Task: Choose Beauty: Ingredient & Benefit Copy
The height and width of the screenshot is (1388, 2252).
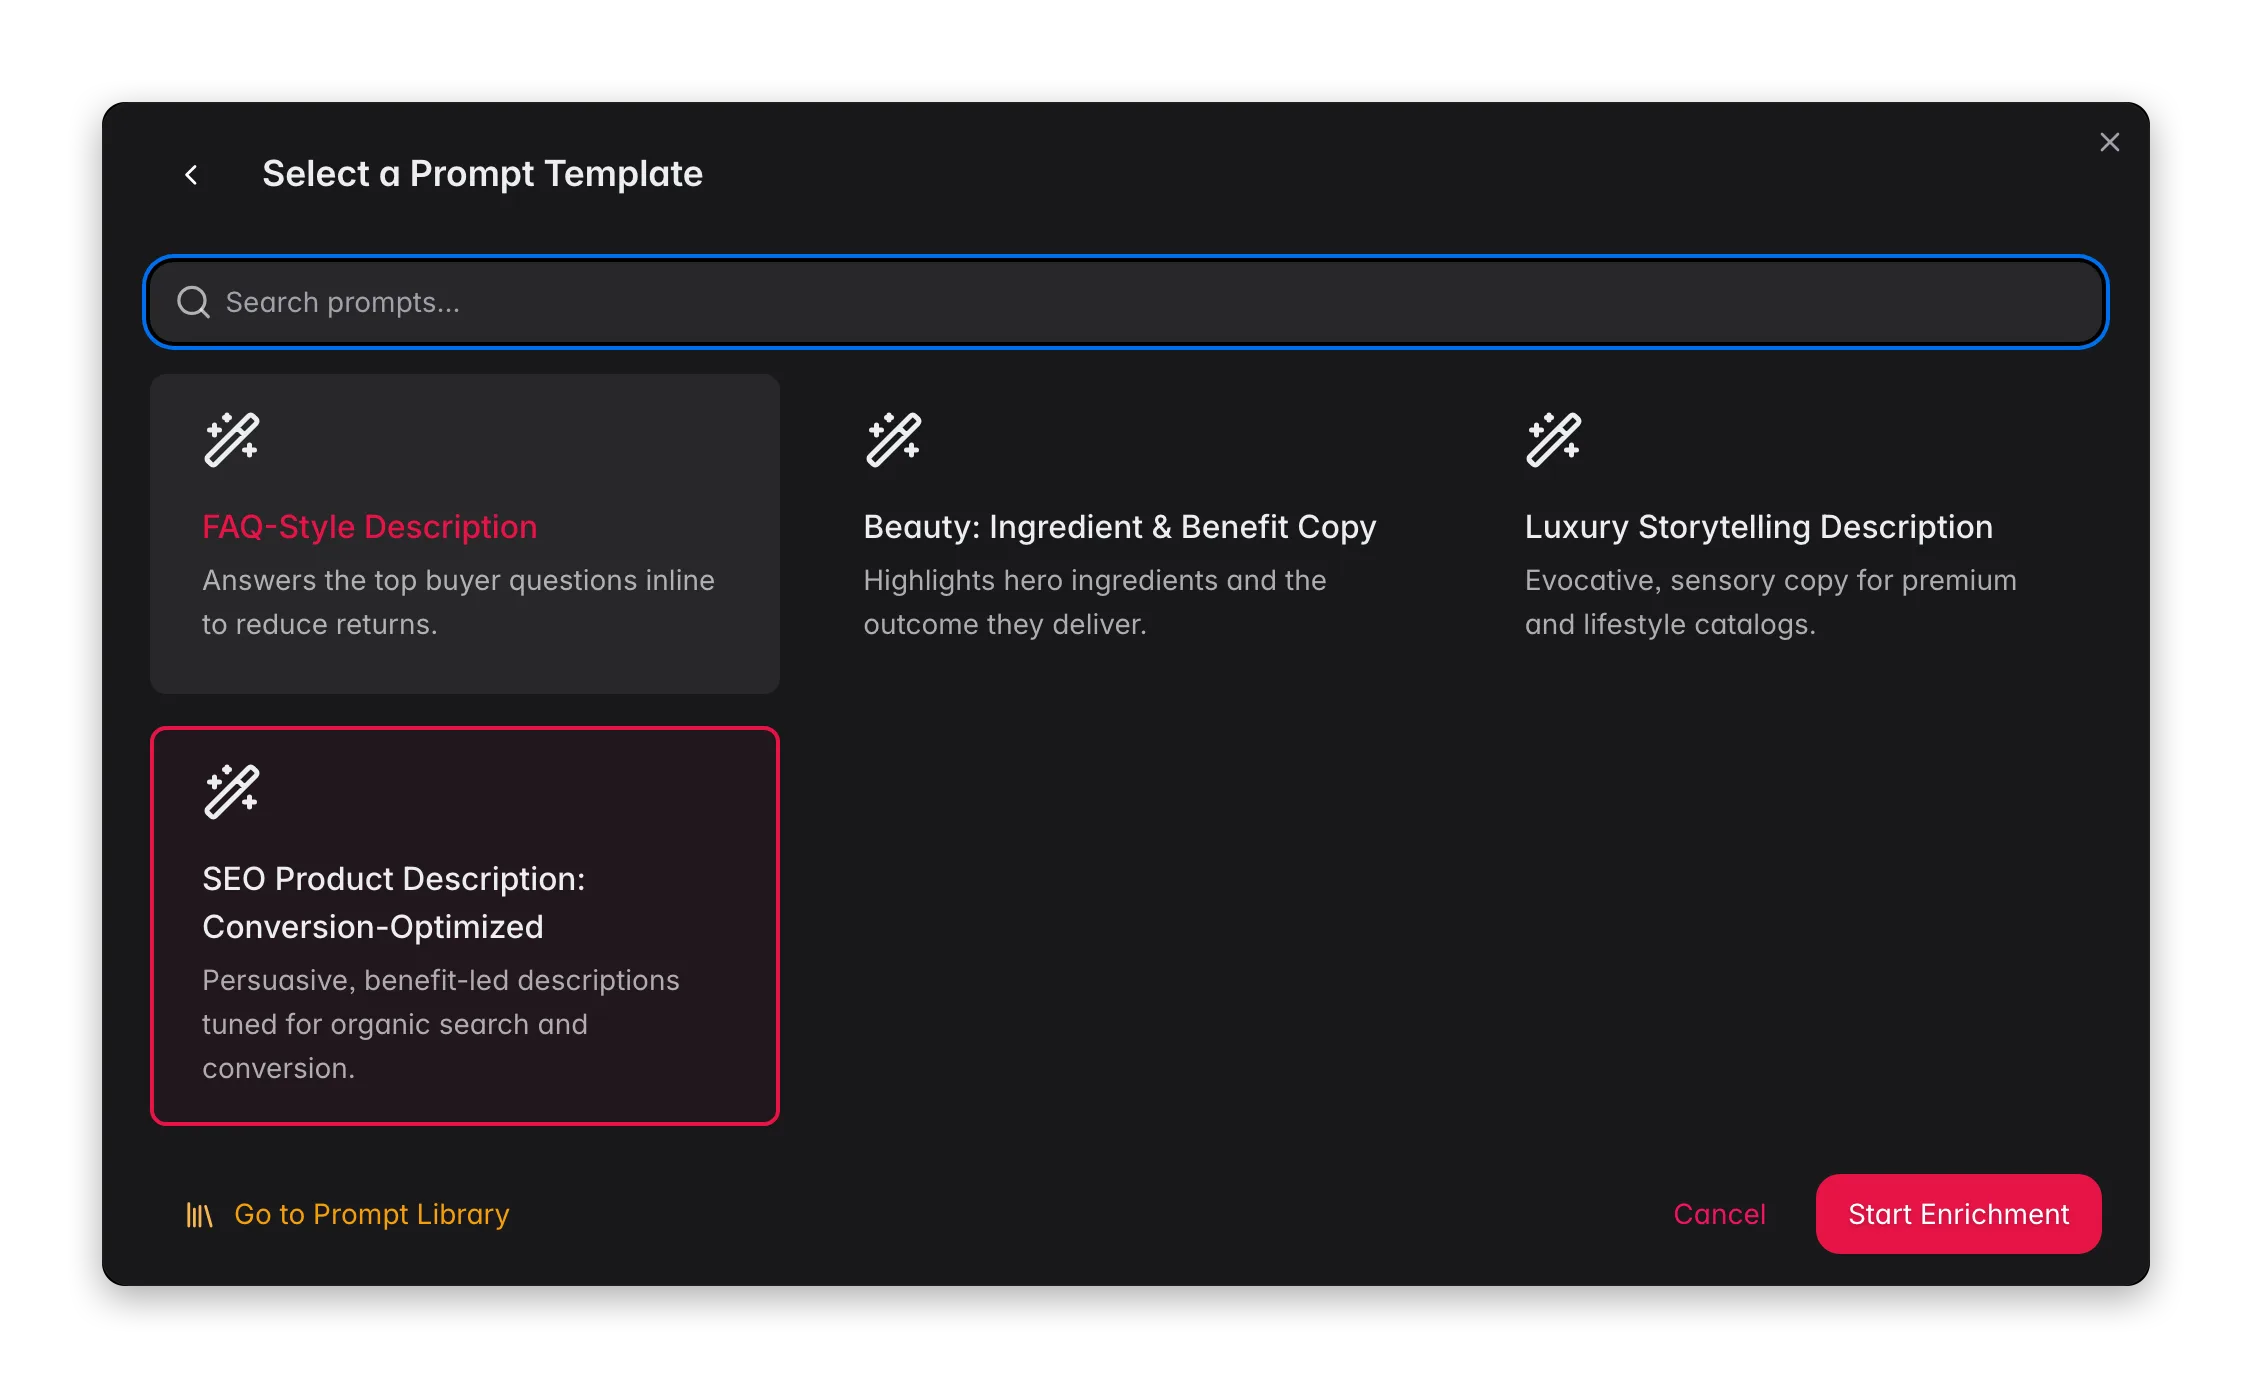Action: (x=1126, y=534)
